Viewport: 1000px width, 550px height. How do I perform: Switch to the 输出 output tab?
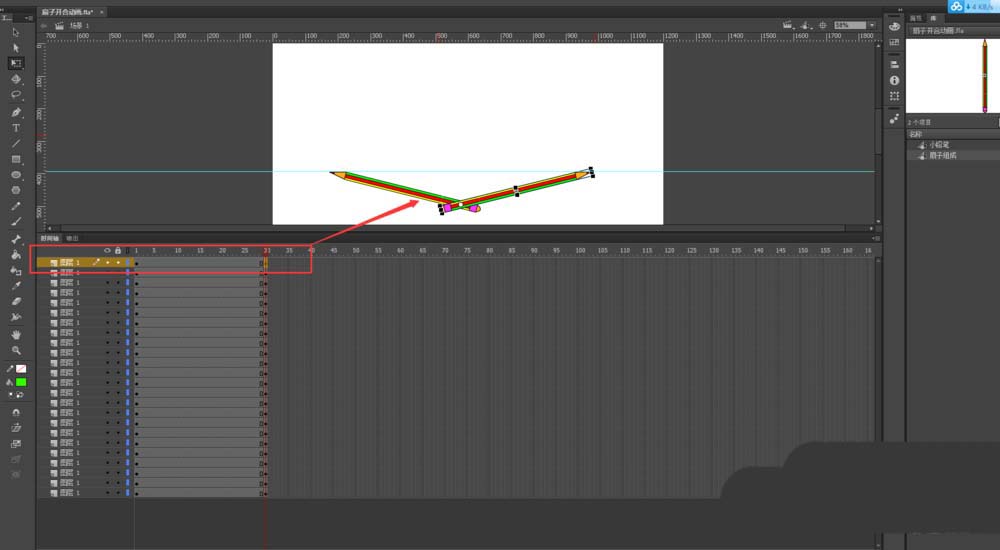[x=72, y=238]
